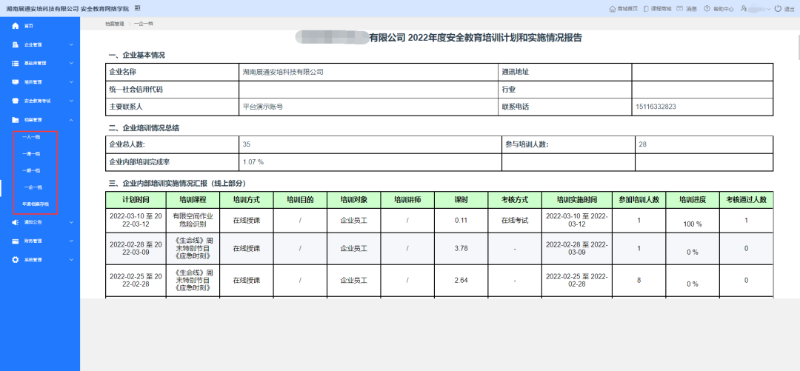
Task: Open the 年度档案存档 submenu item
Action: [x=36, y=204]
